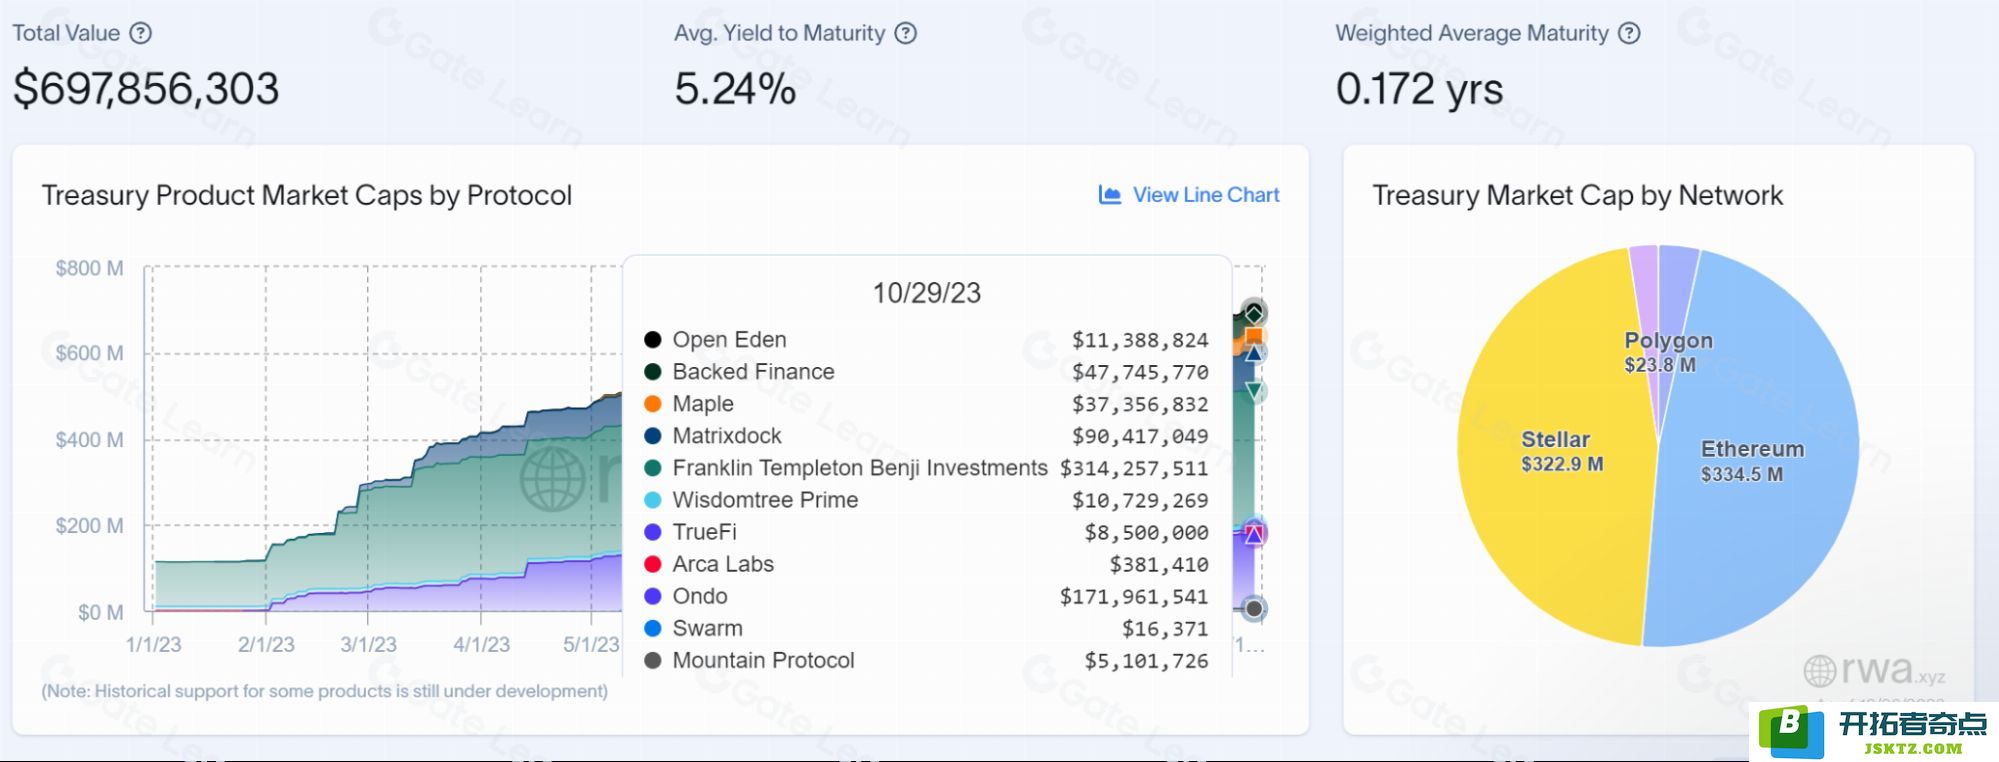The height and width of the screenshot is (762, 1999).
Task: Click the Matrixdock value $90,417,049
Action: coord(1140,436)
